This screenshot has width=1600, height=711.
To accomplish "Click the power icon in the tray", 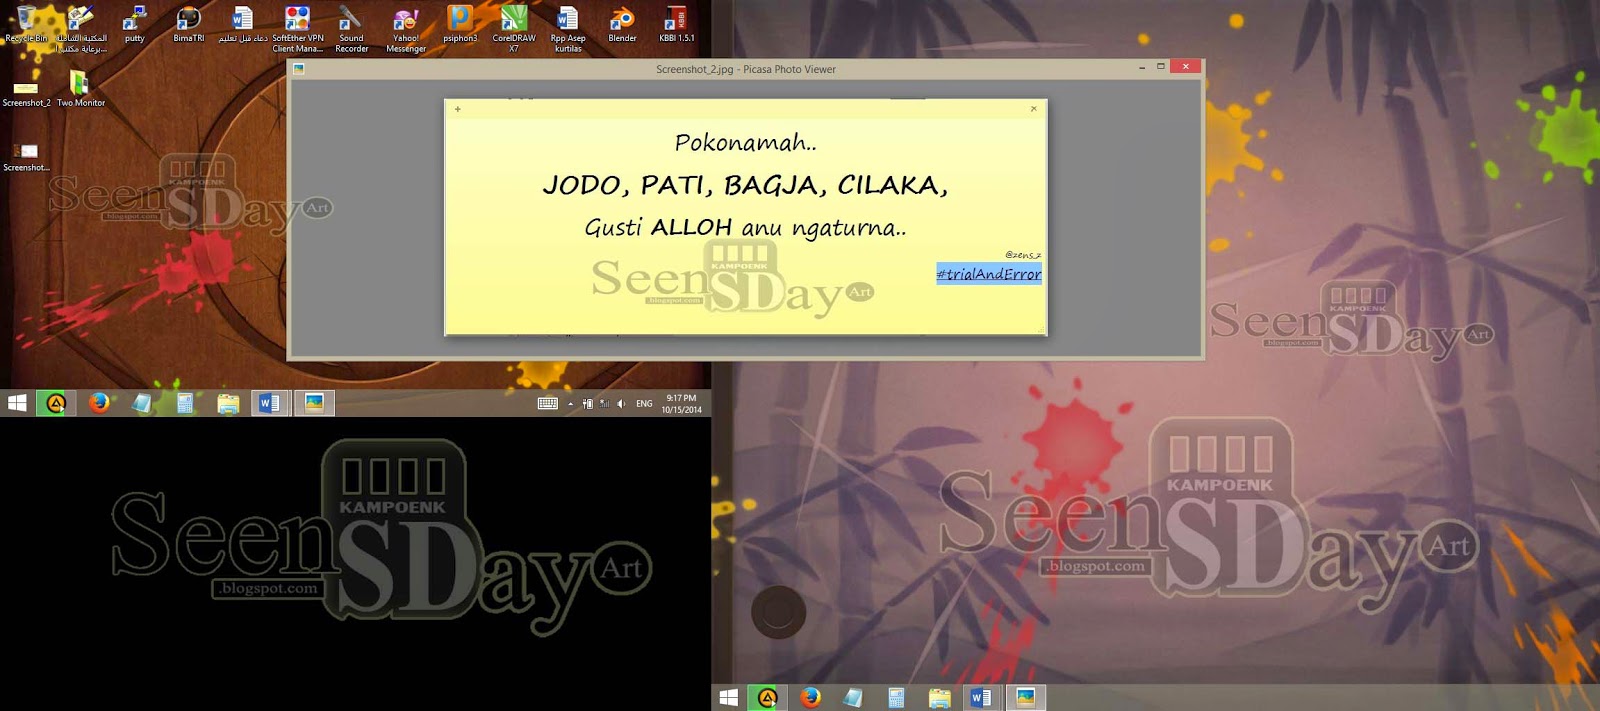I will click(587, 404).
